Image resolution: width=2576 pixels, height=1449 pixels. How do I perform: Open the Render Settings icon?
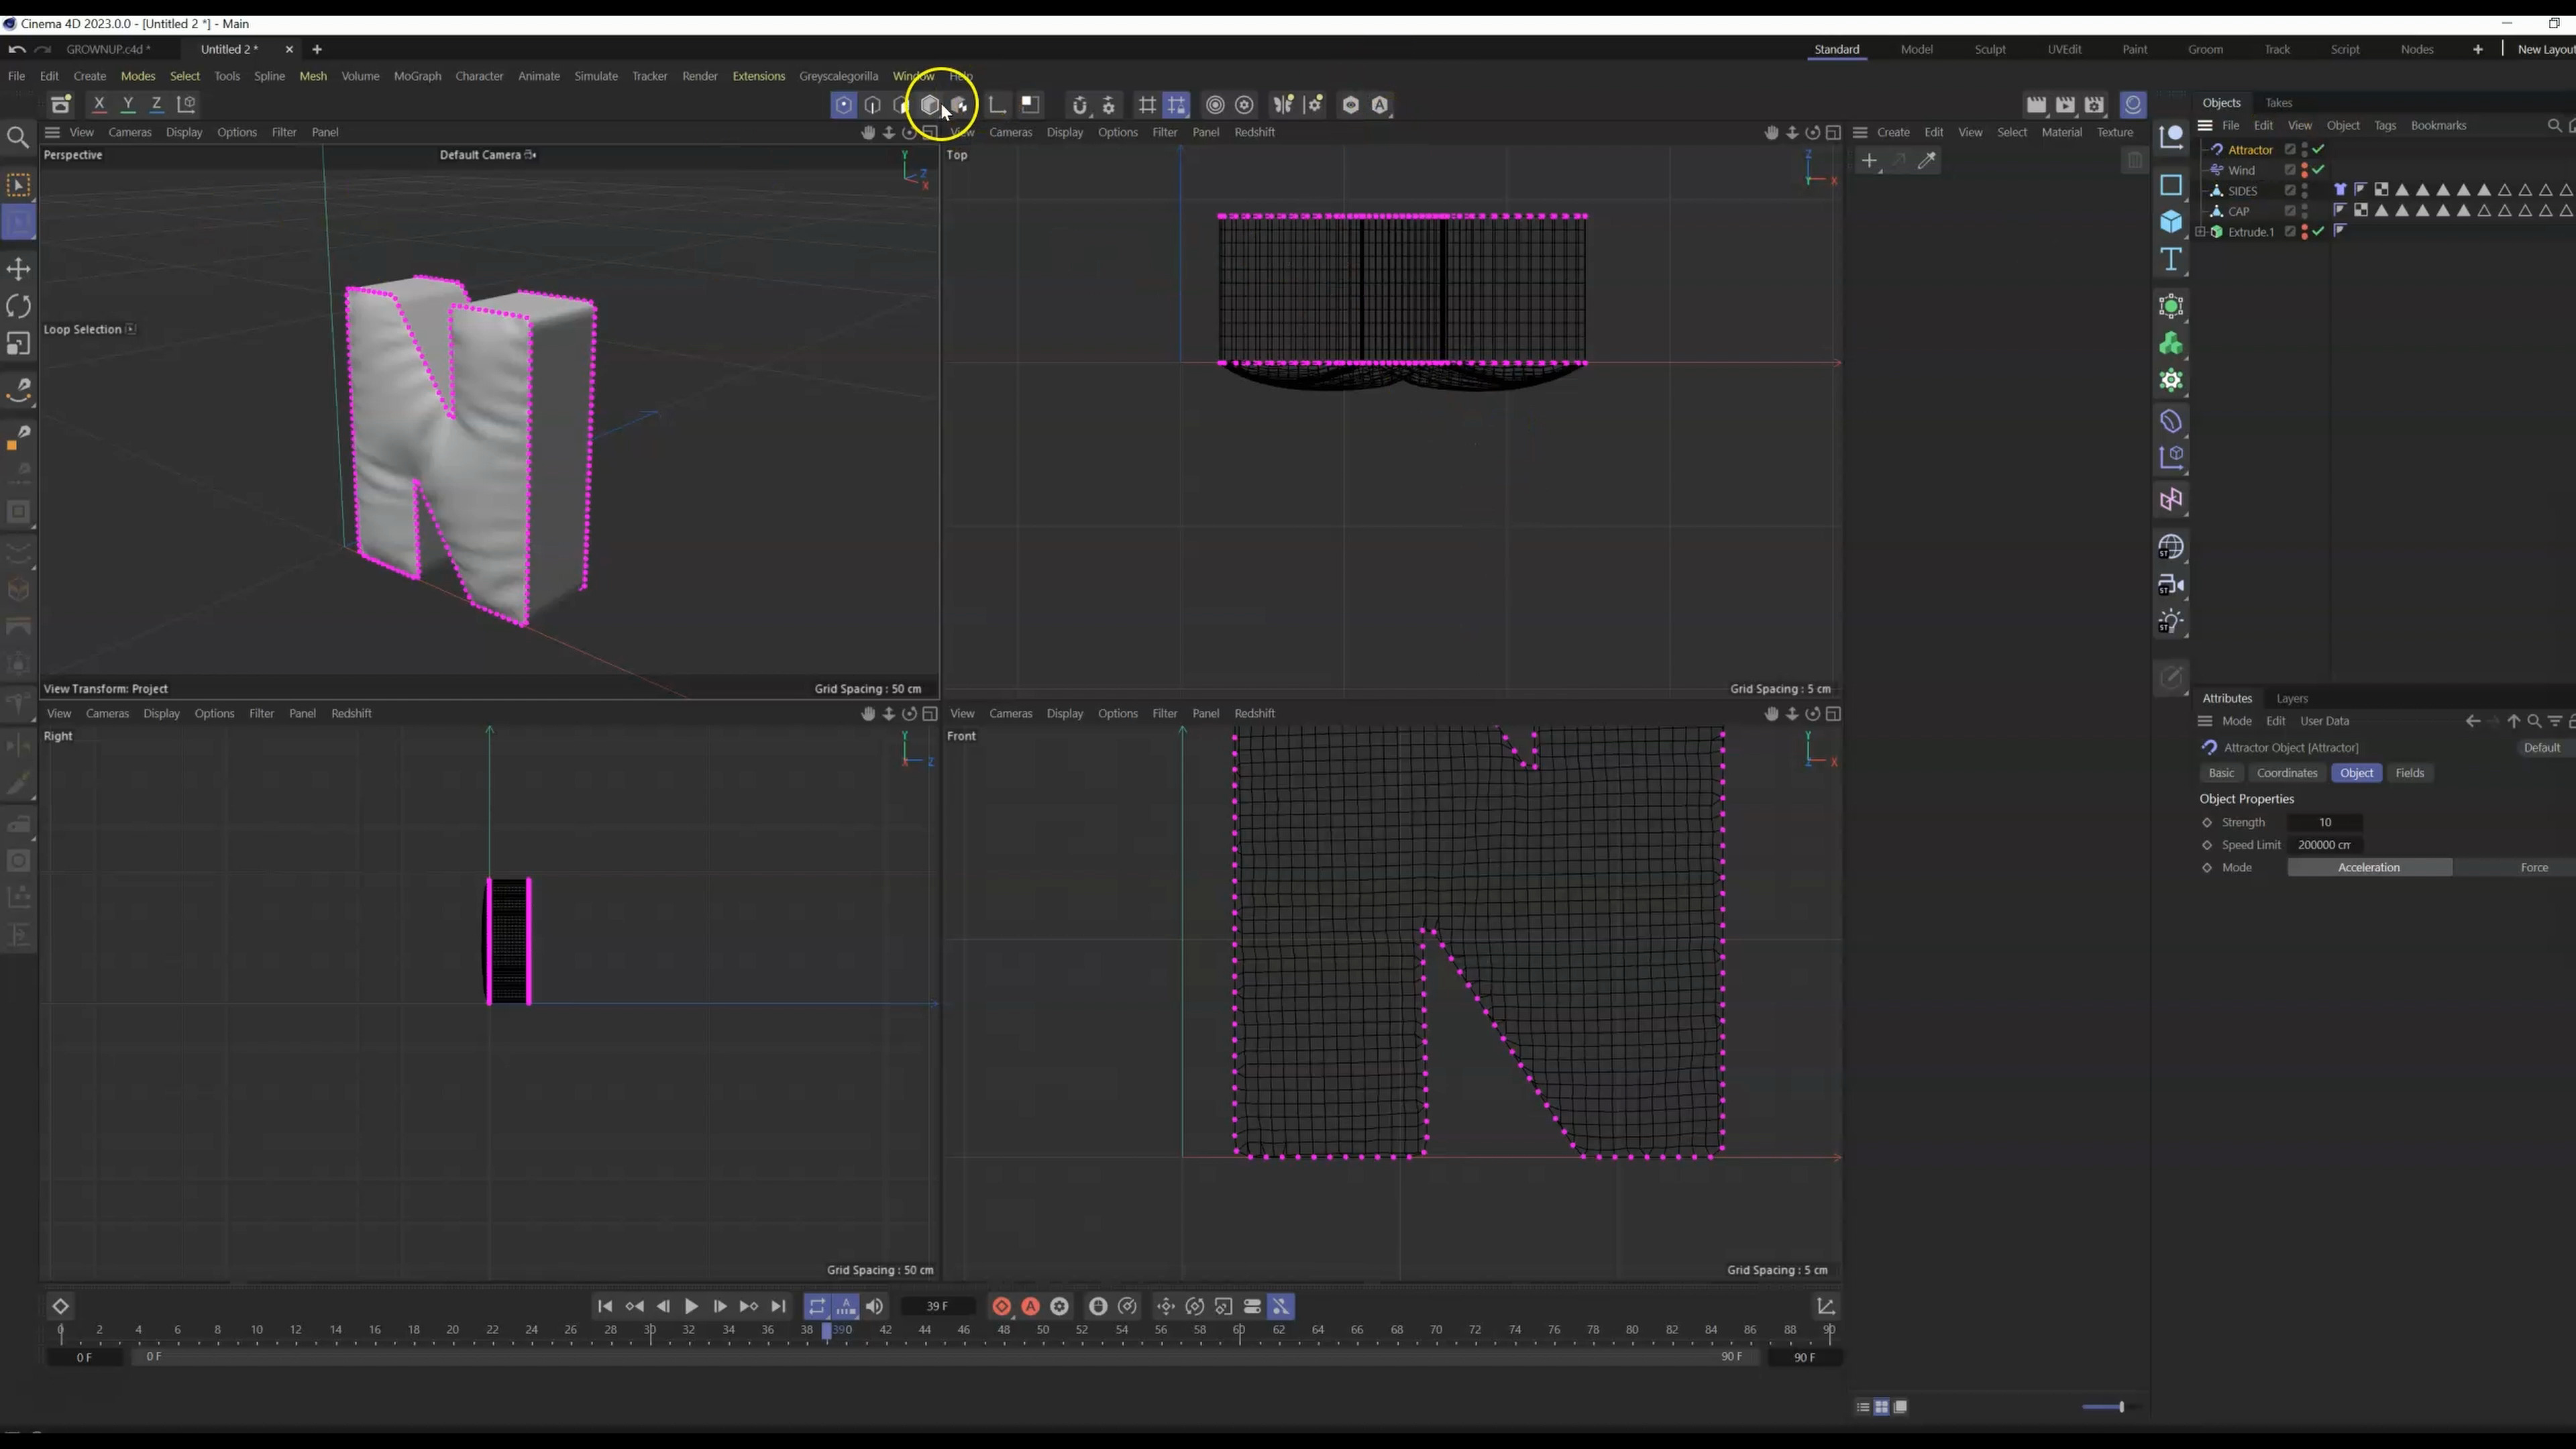(x=2095, y=104)
